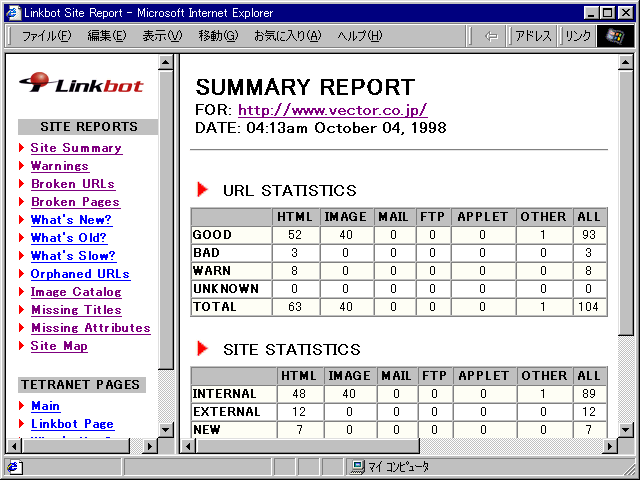Click the back arrow toolbar button

tap(491, 36)
